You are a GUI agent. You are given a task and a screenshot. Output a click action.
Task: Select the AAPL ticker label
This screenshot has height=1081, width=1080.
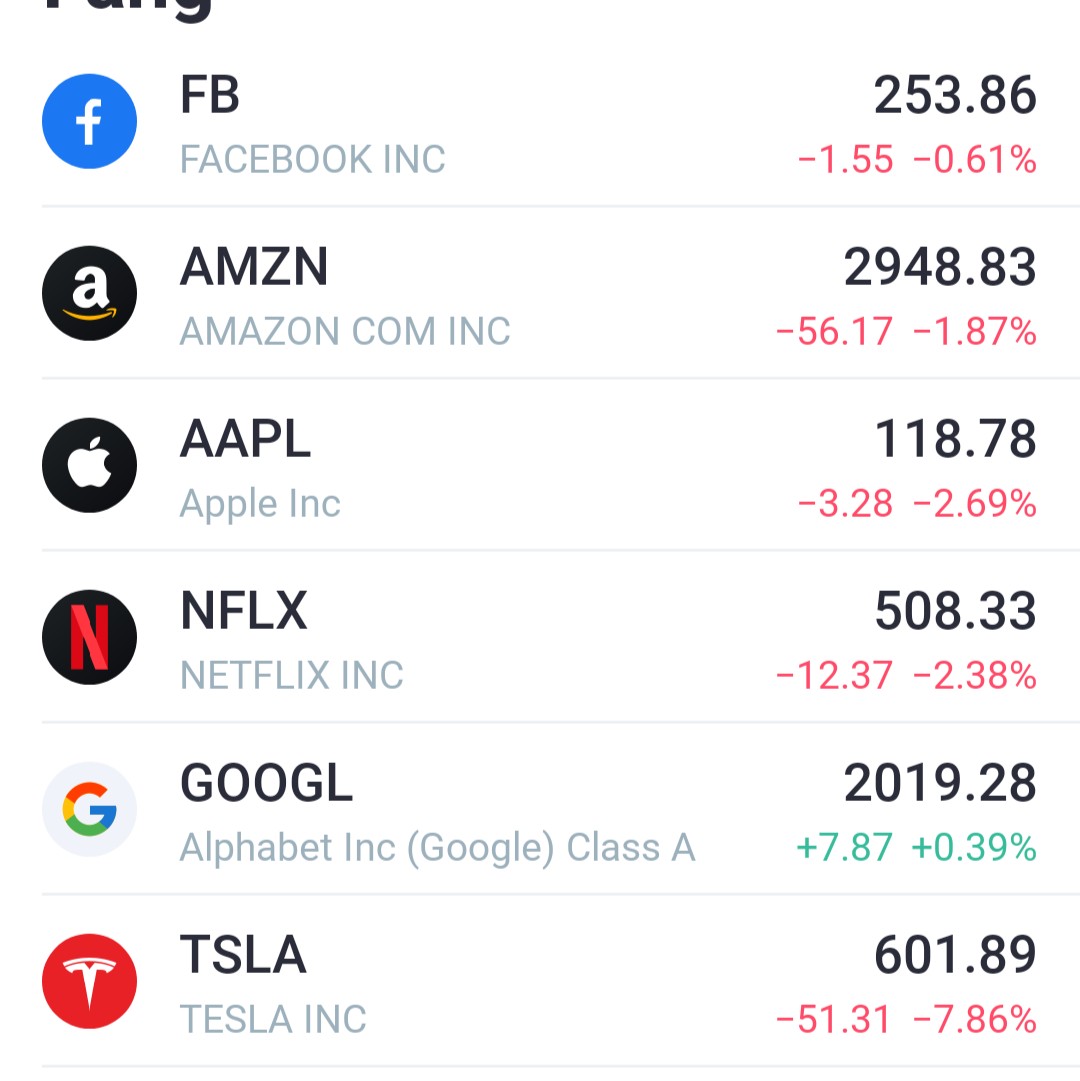pyautogui.click(x=245, y=440)
